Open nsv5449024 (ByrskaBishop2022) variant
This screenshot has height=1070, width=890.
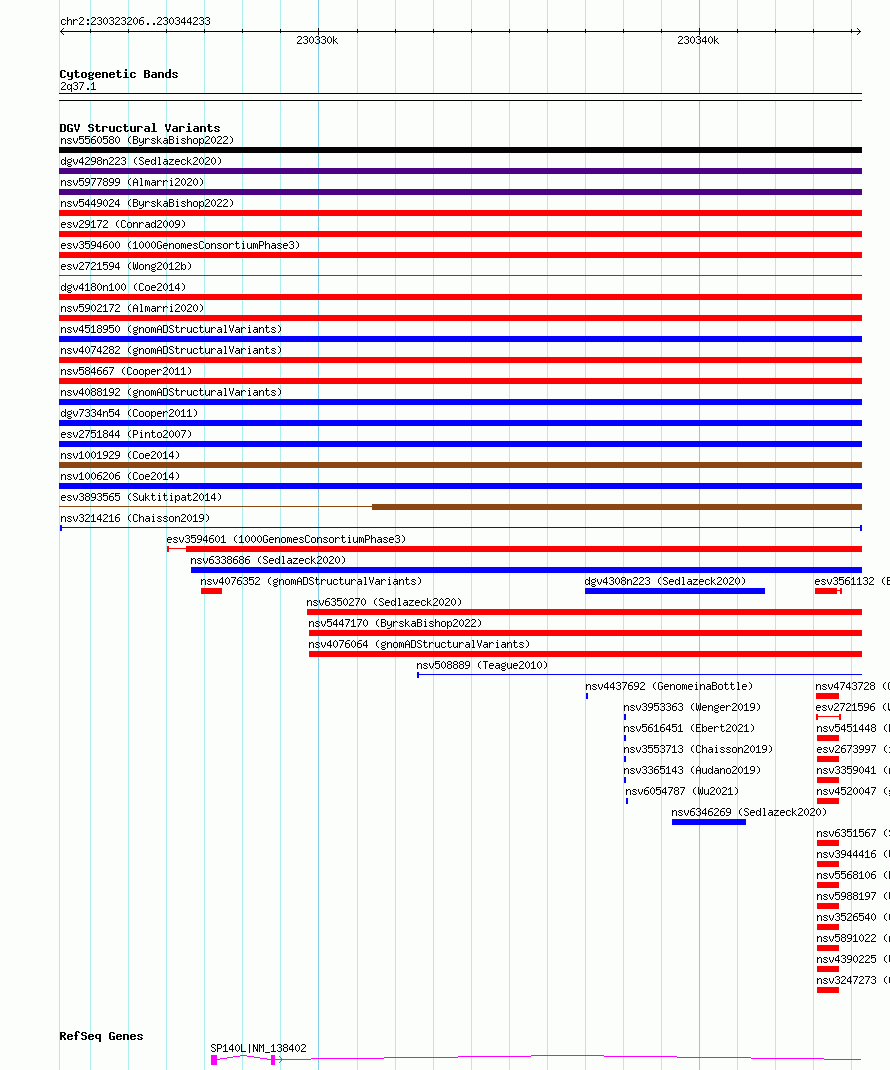point(147,203)
